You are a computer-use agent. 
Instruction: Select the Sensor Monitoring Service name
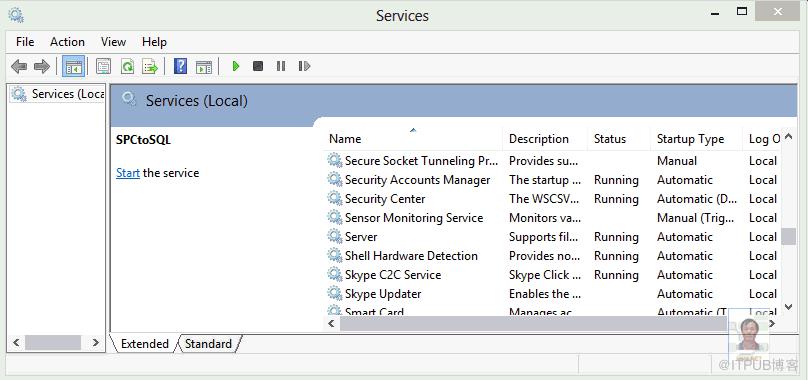pyautogui.click(x=414, y=218)
